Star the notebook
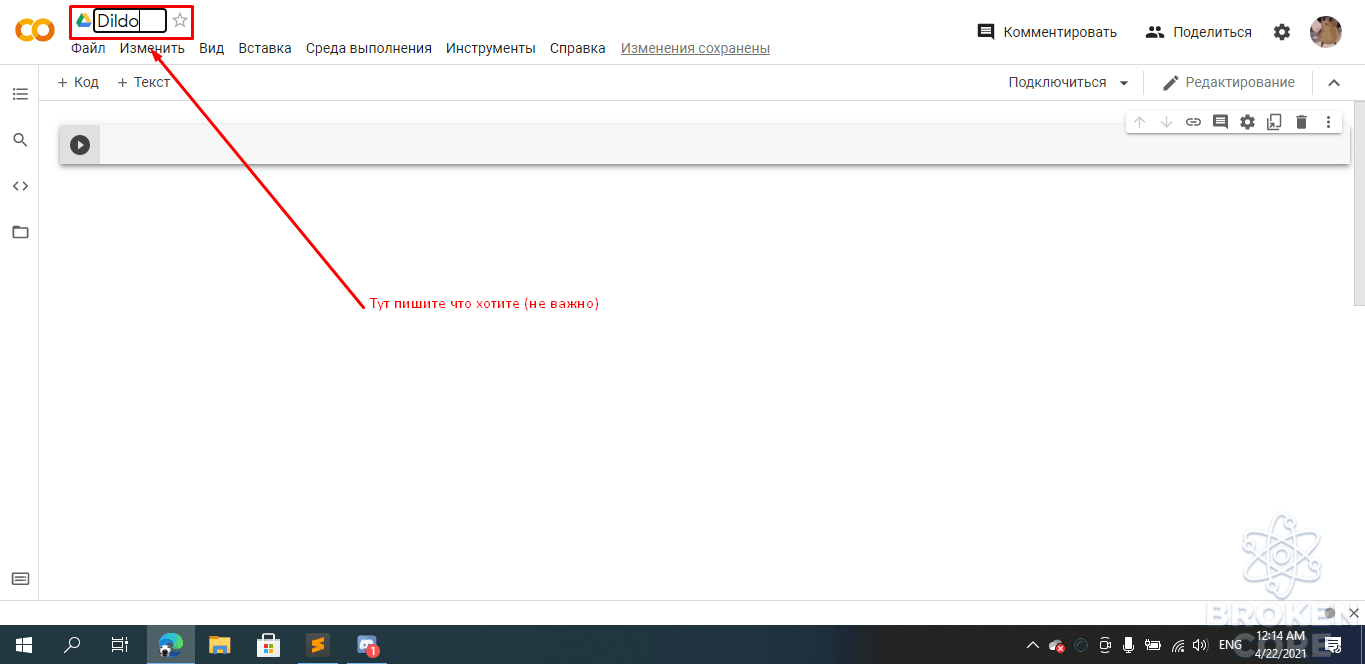Viewport: 1365px width, 664px height. 180,20
